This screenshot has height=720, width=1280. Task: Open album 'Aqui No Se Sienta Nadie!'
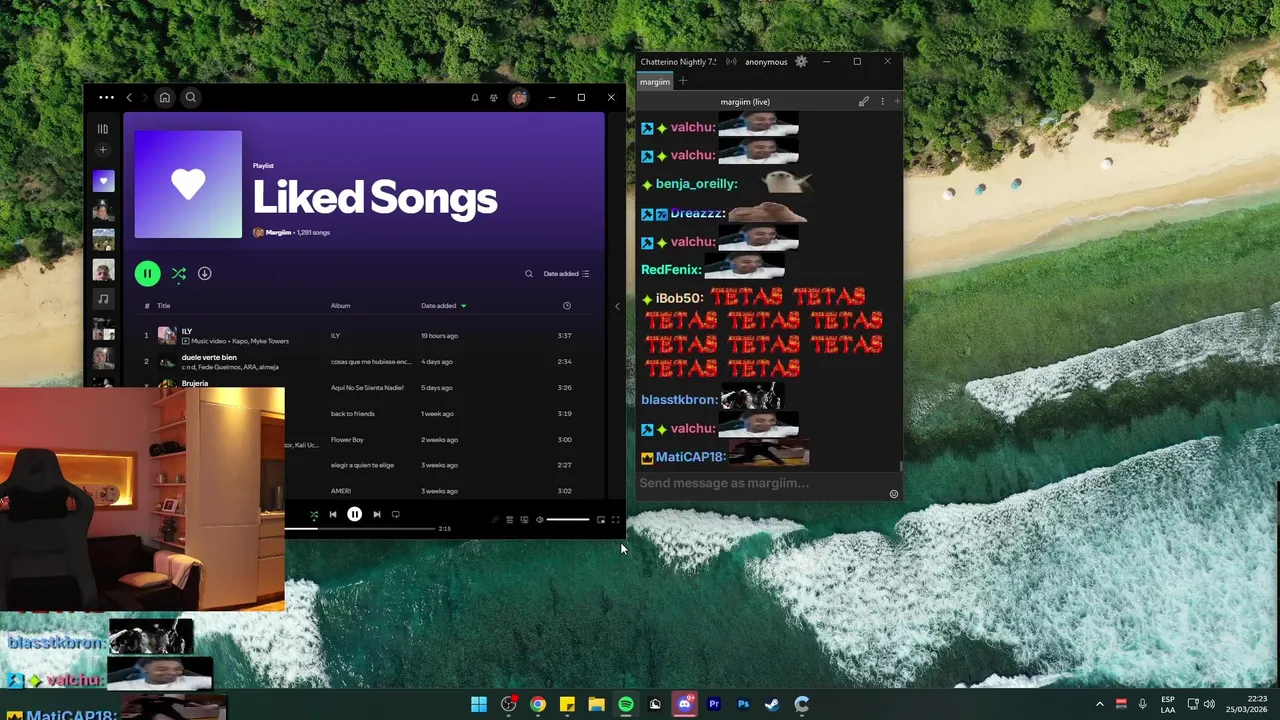pos(367,388)
